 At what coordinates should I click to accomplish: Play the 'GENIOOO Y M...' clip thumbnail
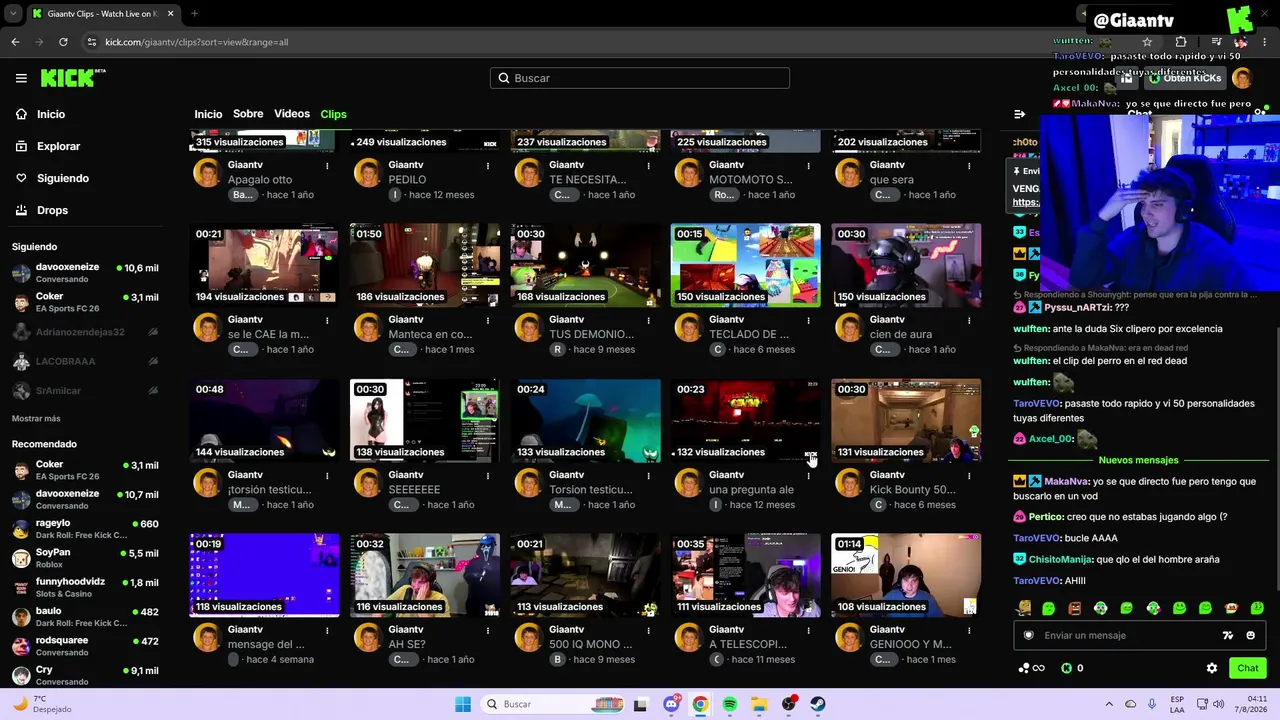(x=906, y=575)
